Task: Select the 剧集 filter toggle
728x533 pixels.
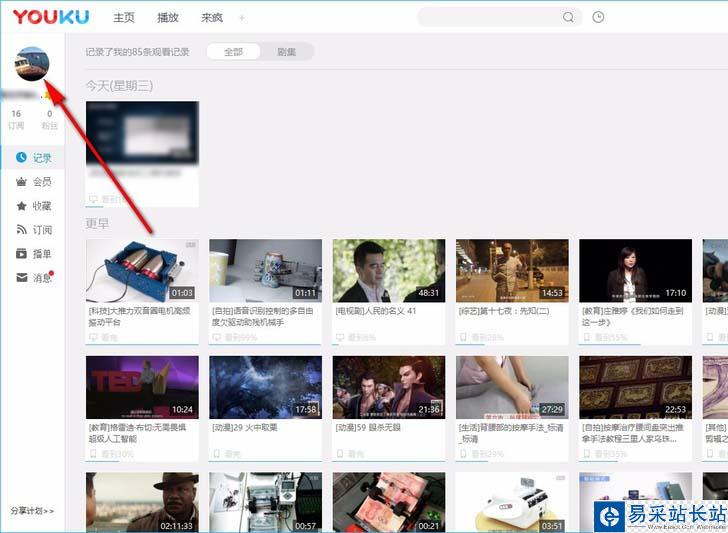Action: [286, 52]
